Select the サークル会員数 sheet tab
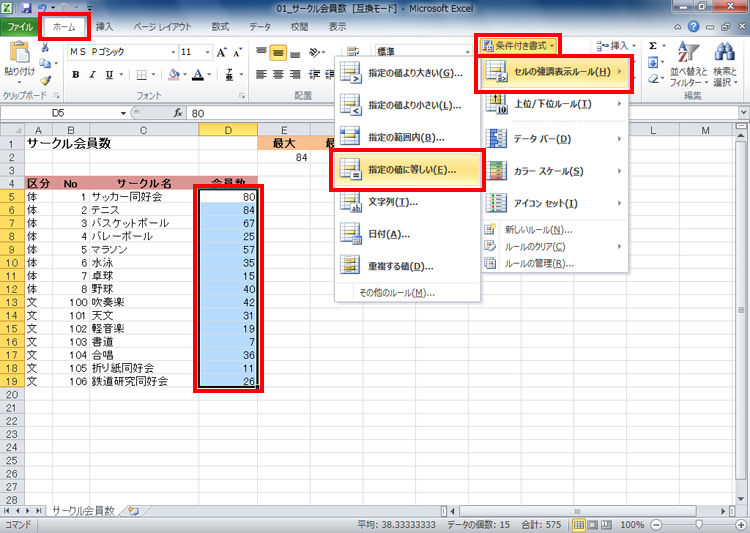 [x=83, y=511]
